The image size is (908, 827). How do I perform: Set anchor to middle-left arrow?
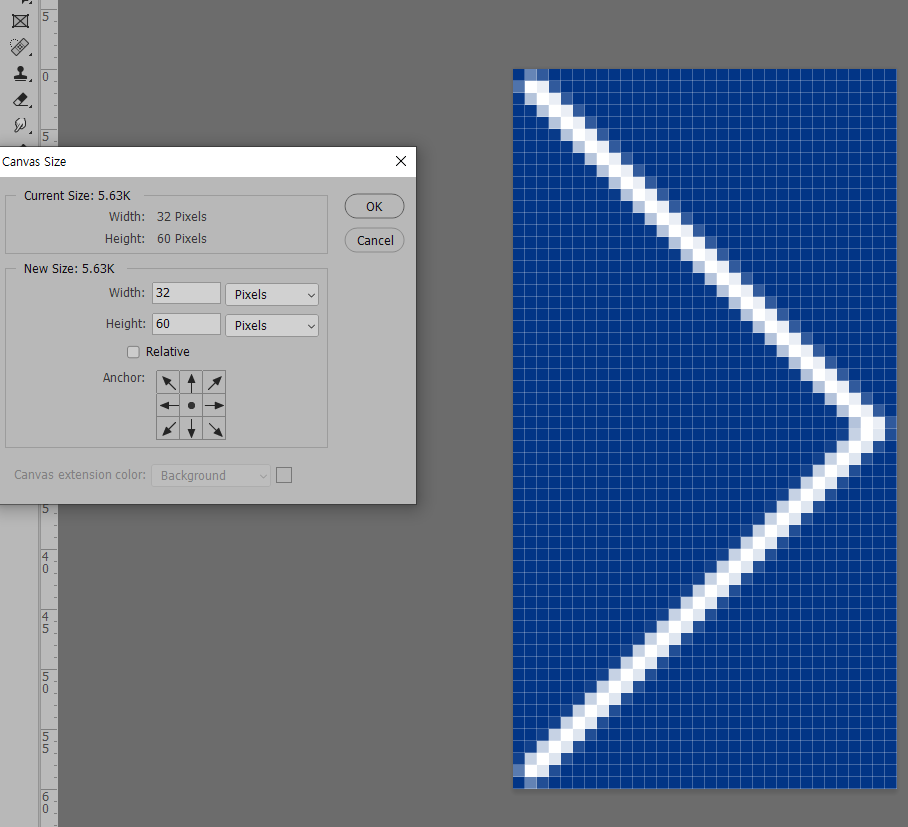point(168,405)
